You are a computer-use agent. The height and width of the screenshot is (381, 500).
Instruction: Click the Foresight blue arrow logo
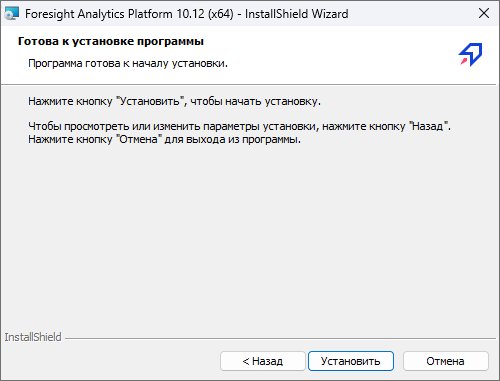point(471,54)
